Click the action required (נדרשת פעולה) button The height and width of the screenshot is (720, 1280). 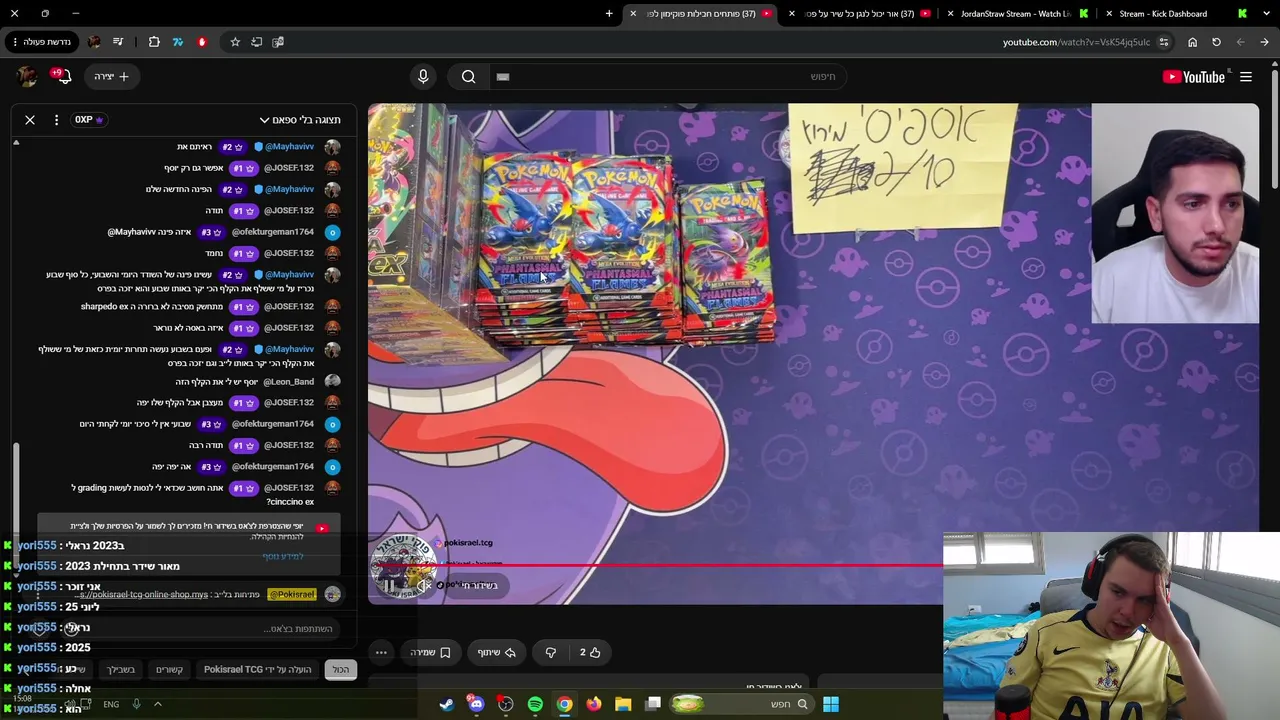pyautogui.click(x=40, y=42)
